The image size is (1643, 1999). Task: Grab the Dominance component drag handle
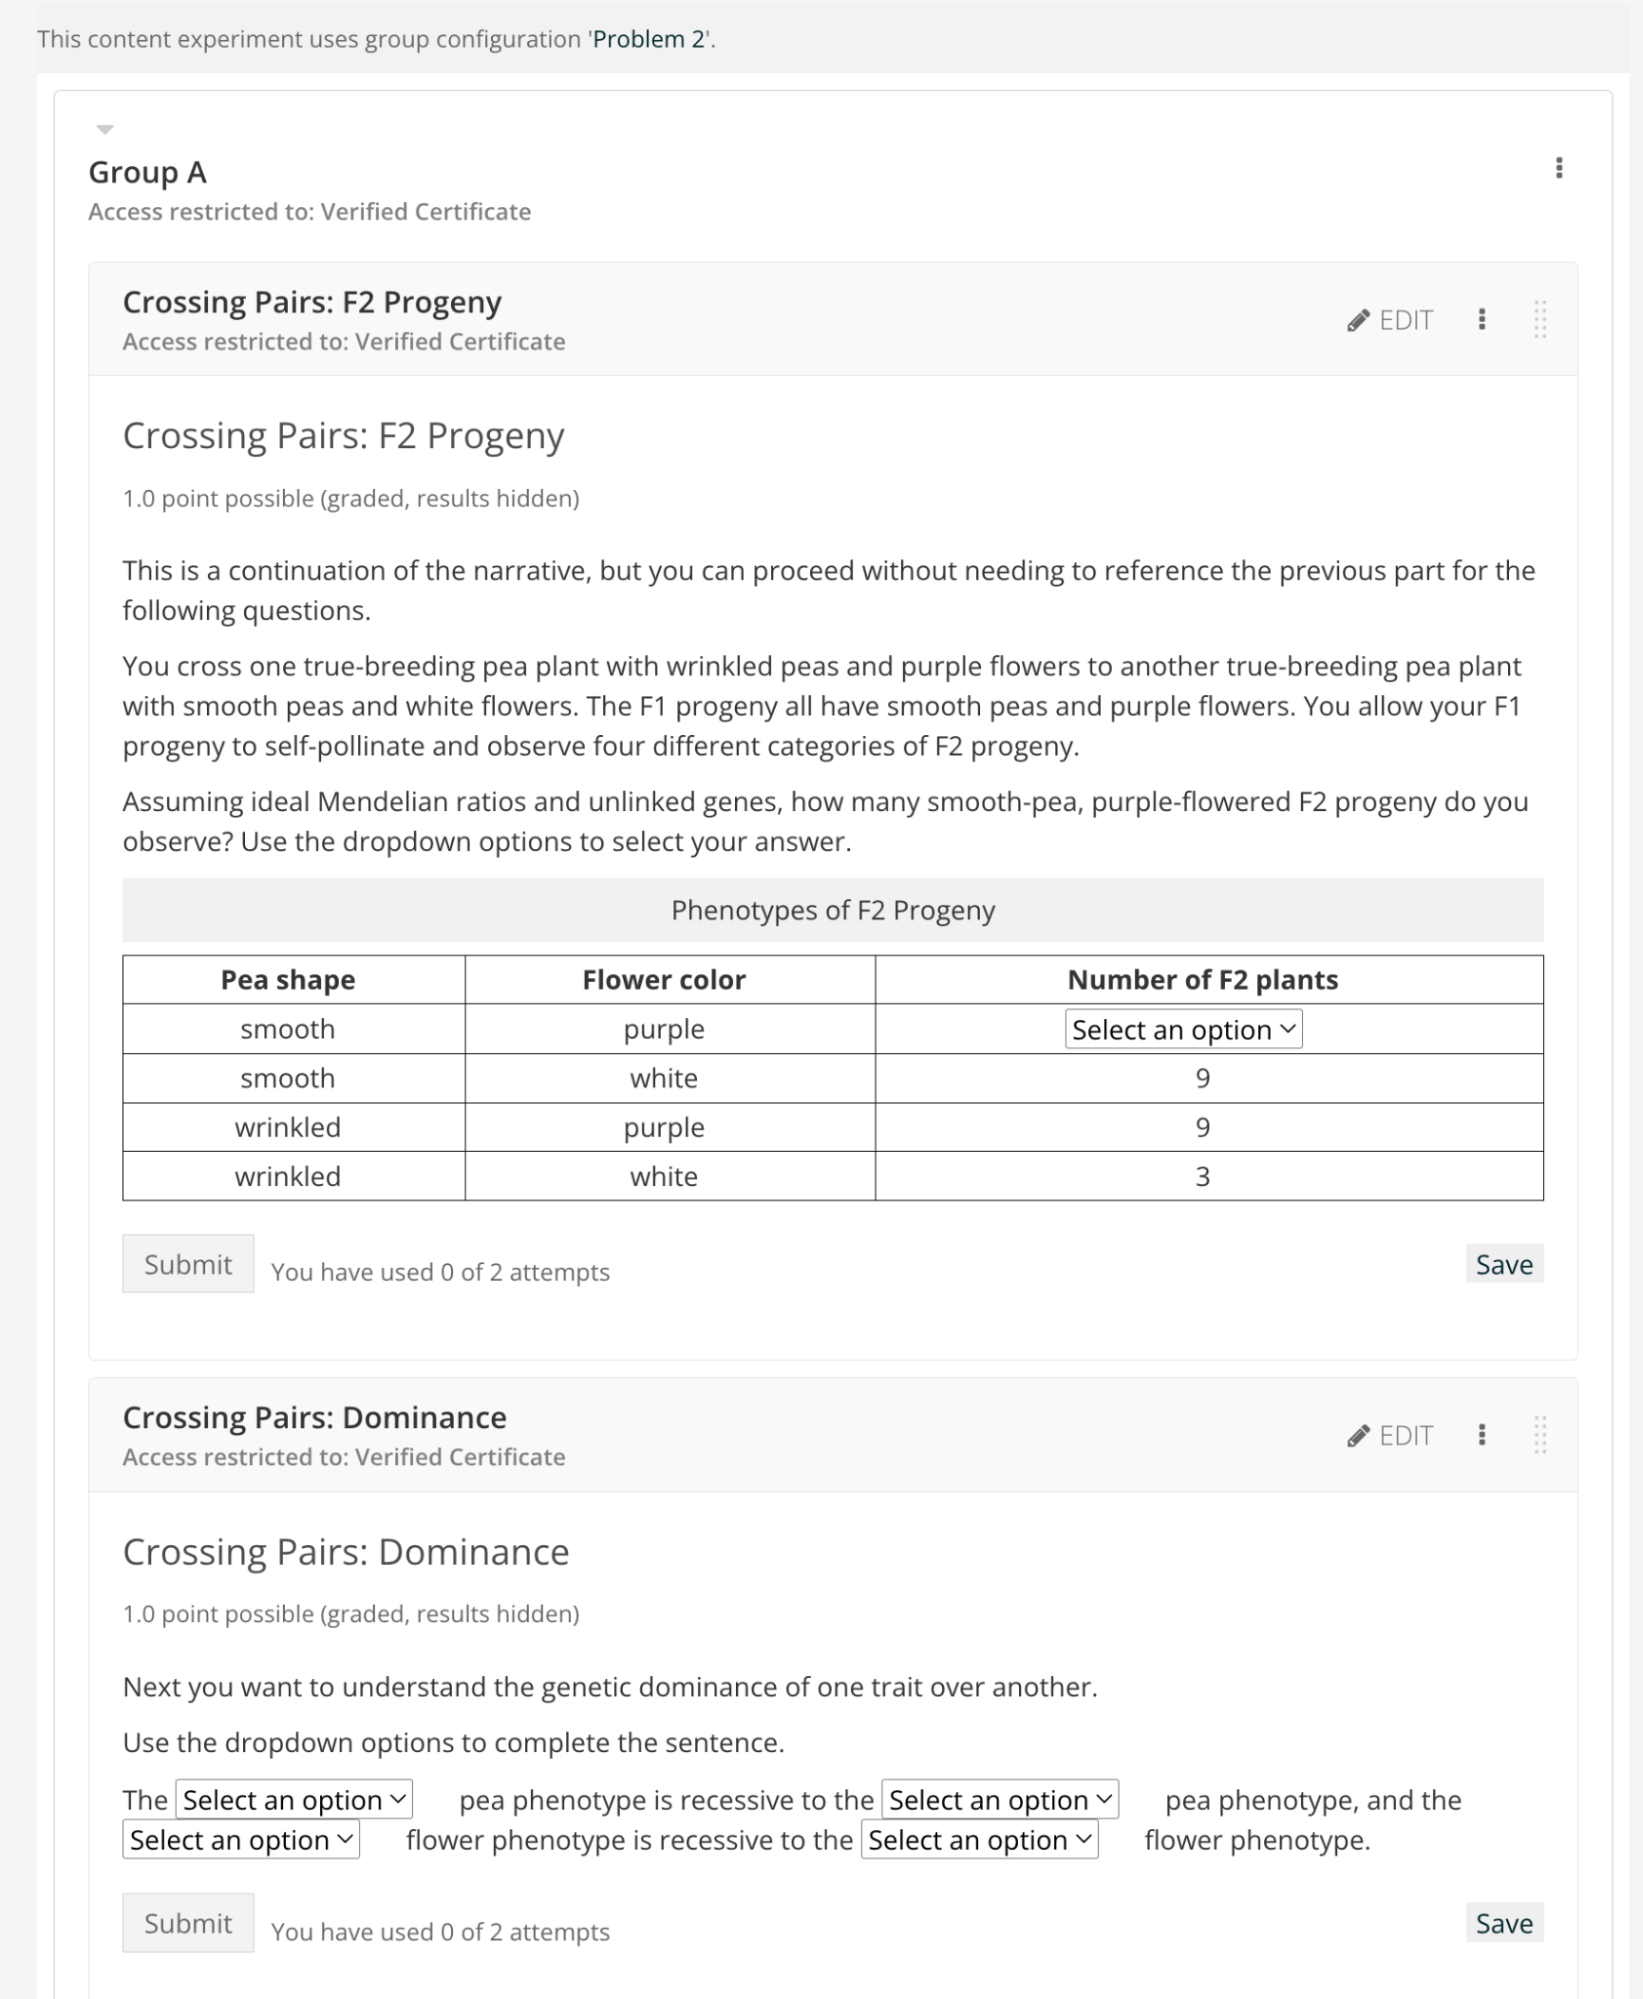(x=1540, y=1435)
